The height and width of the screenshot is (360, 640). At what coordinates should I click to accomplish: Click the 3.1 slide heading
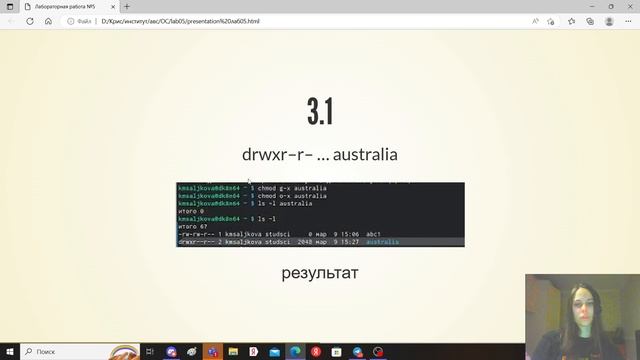pyautogui.click(x=320, y=111)
